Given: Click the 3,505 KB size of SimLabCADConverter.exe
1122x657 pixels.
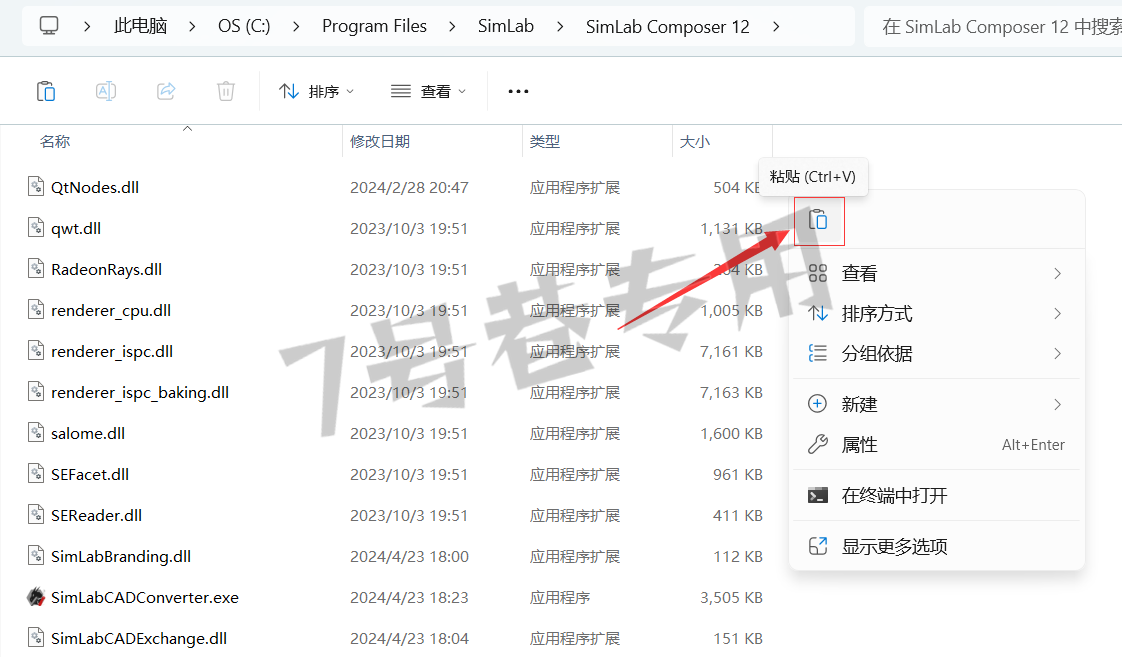Looking at the screenshot, I should [x=731, y=598].
